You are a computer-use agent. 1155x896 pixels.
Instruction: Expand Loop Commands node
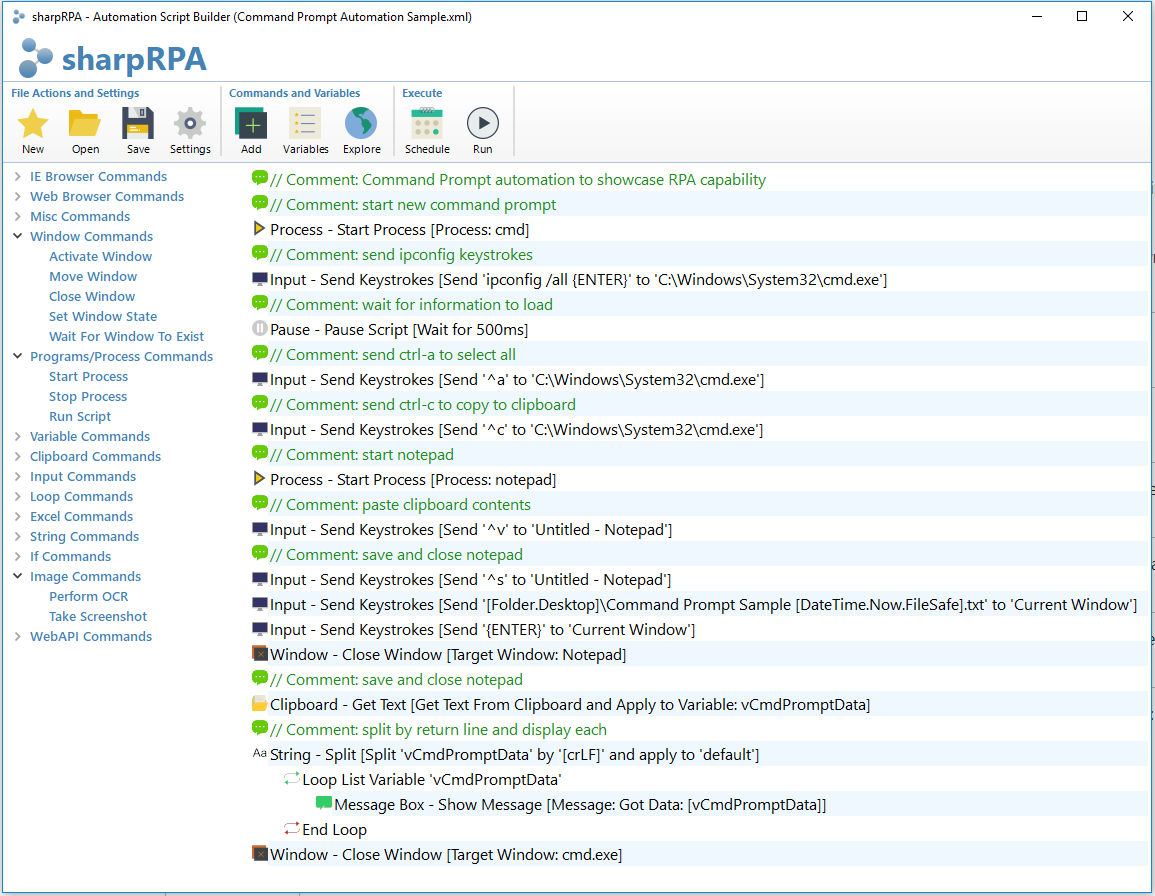[18, 496]
